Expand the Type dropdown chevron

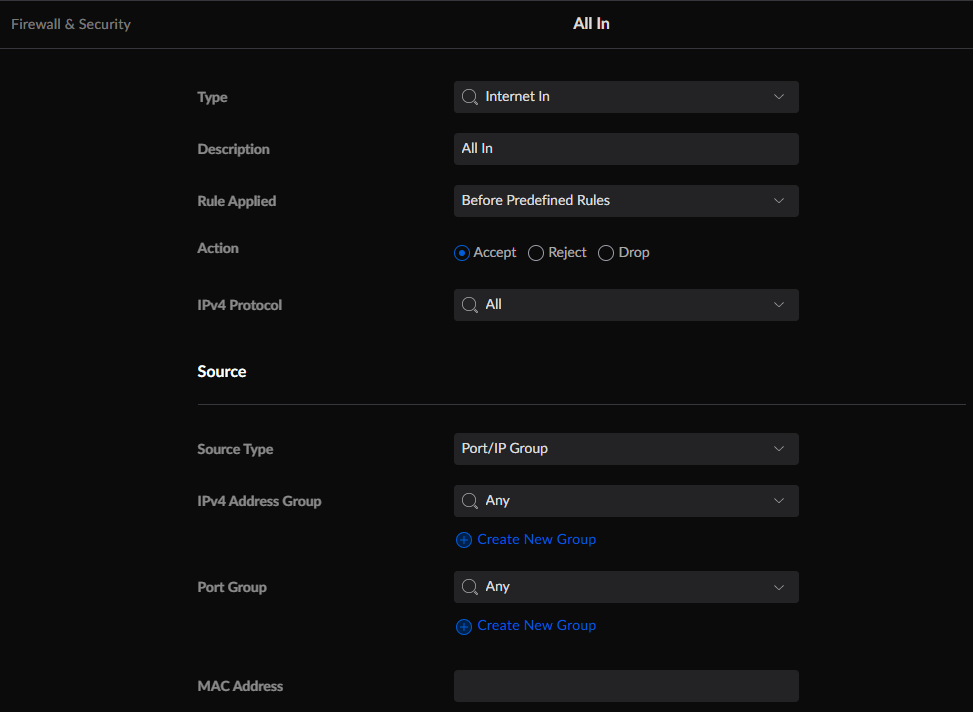coord(779,97)
